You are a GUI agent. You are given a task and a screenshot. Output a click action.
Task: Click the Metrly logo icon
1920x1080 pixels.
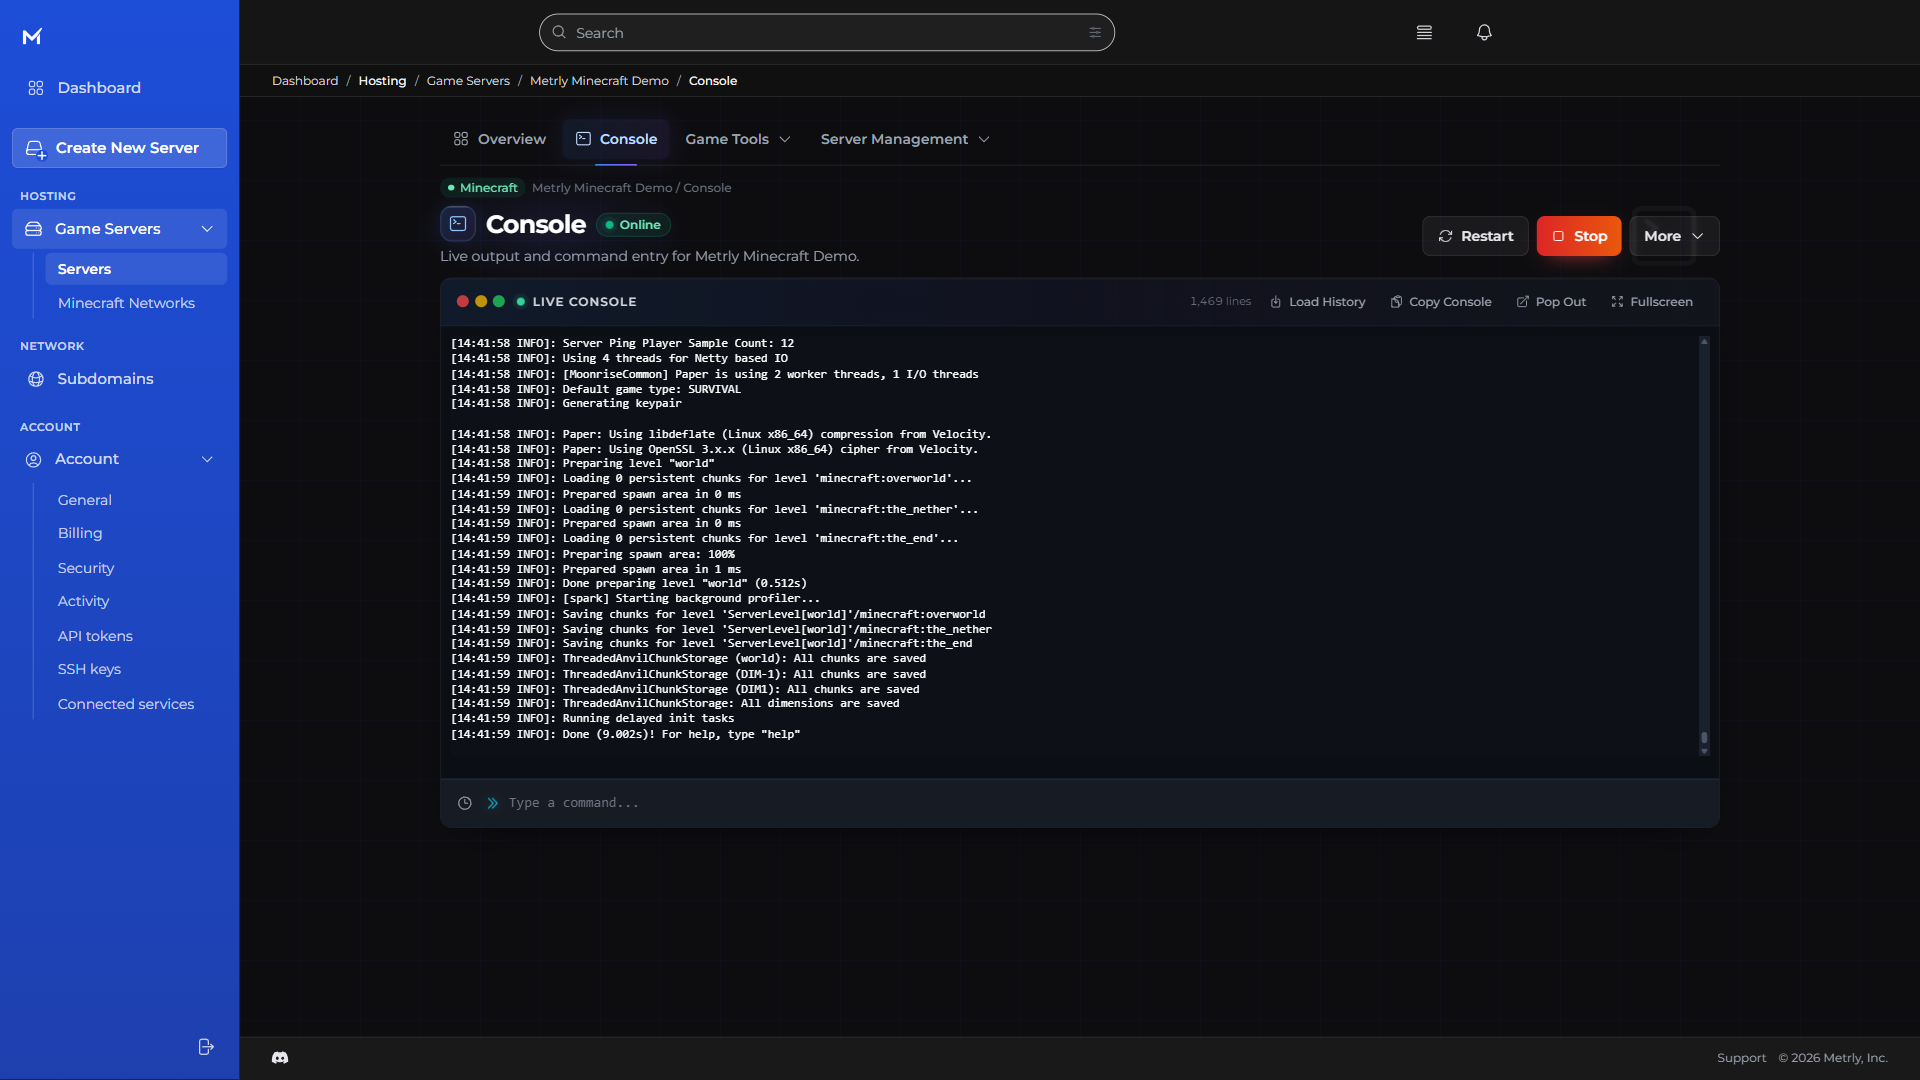tap(32, 37)
